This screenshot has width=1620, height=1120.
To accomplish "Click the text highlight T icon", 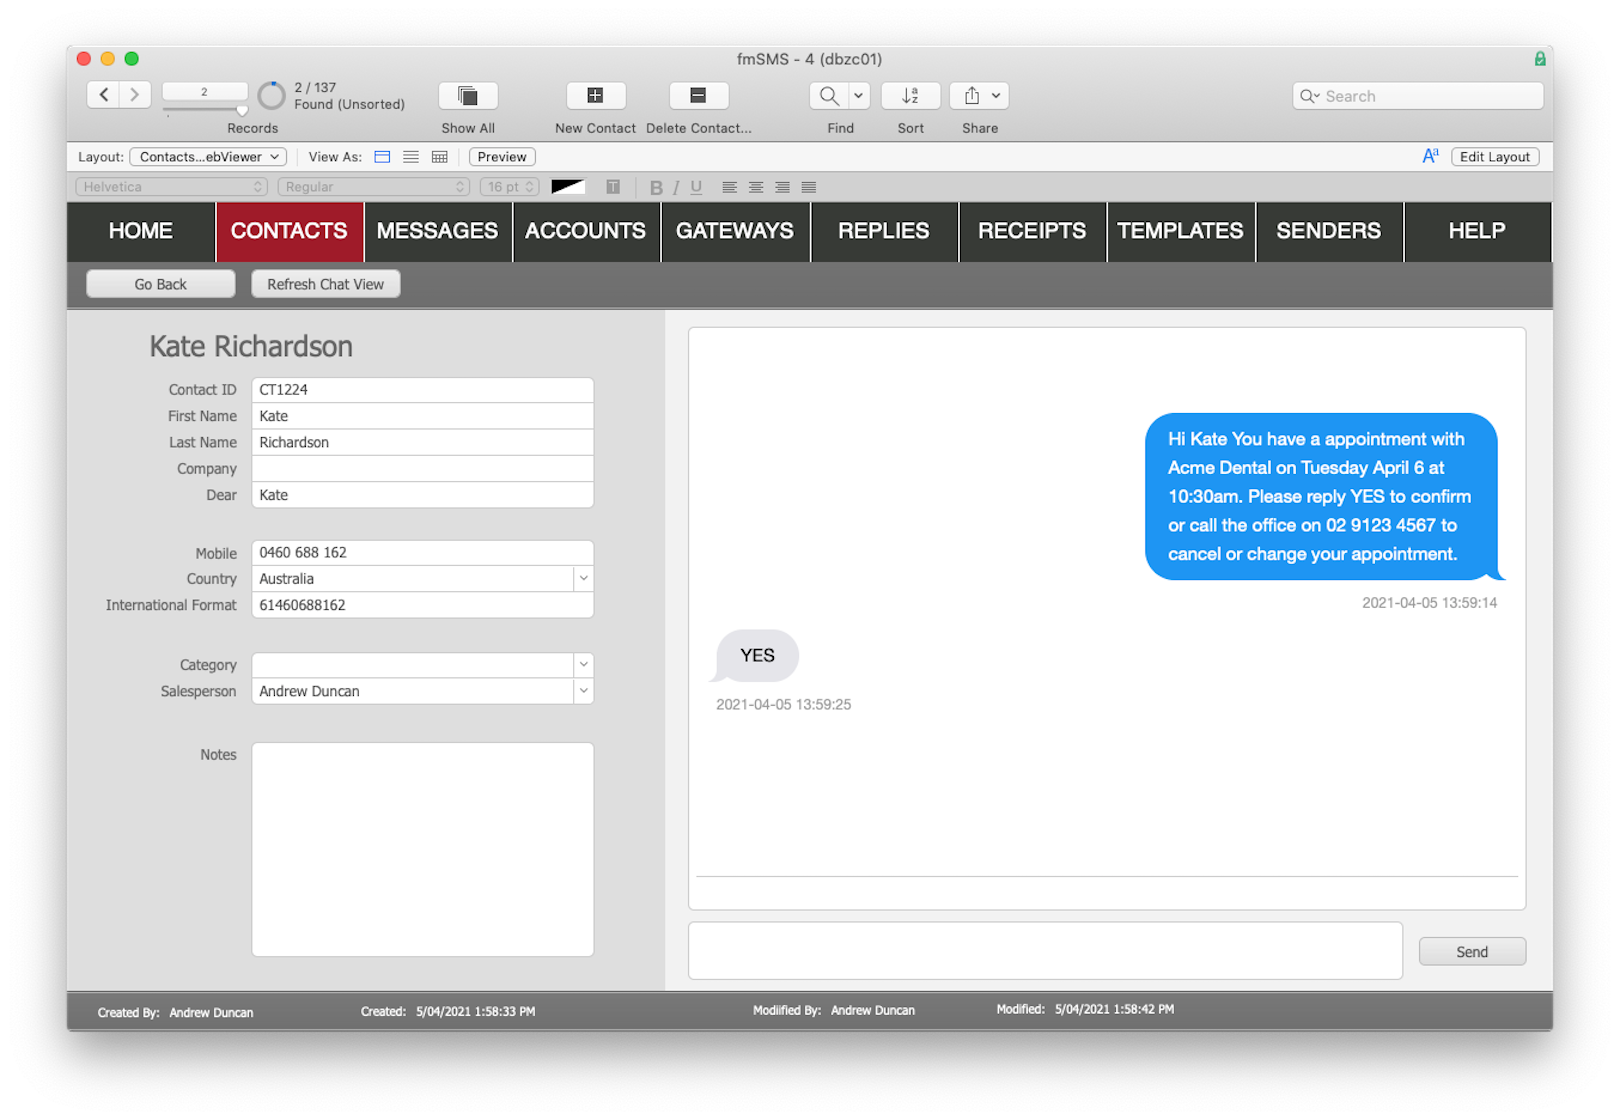I will pos(613,187).
